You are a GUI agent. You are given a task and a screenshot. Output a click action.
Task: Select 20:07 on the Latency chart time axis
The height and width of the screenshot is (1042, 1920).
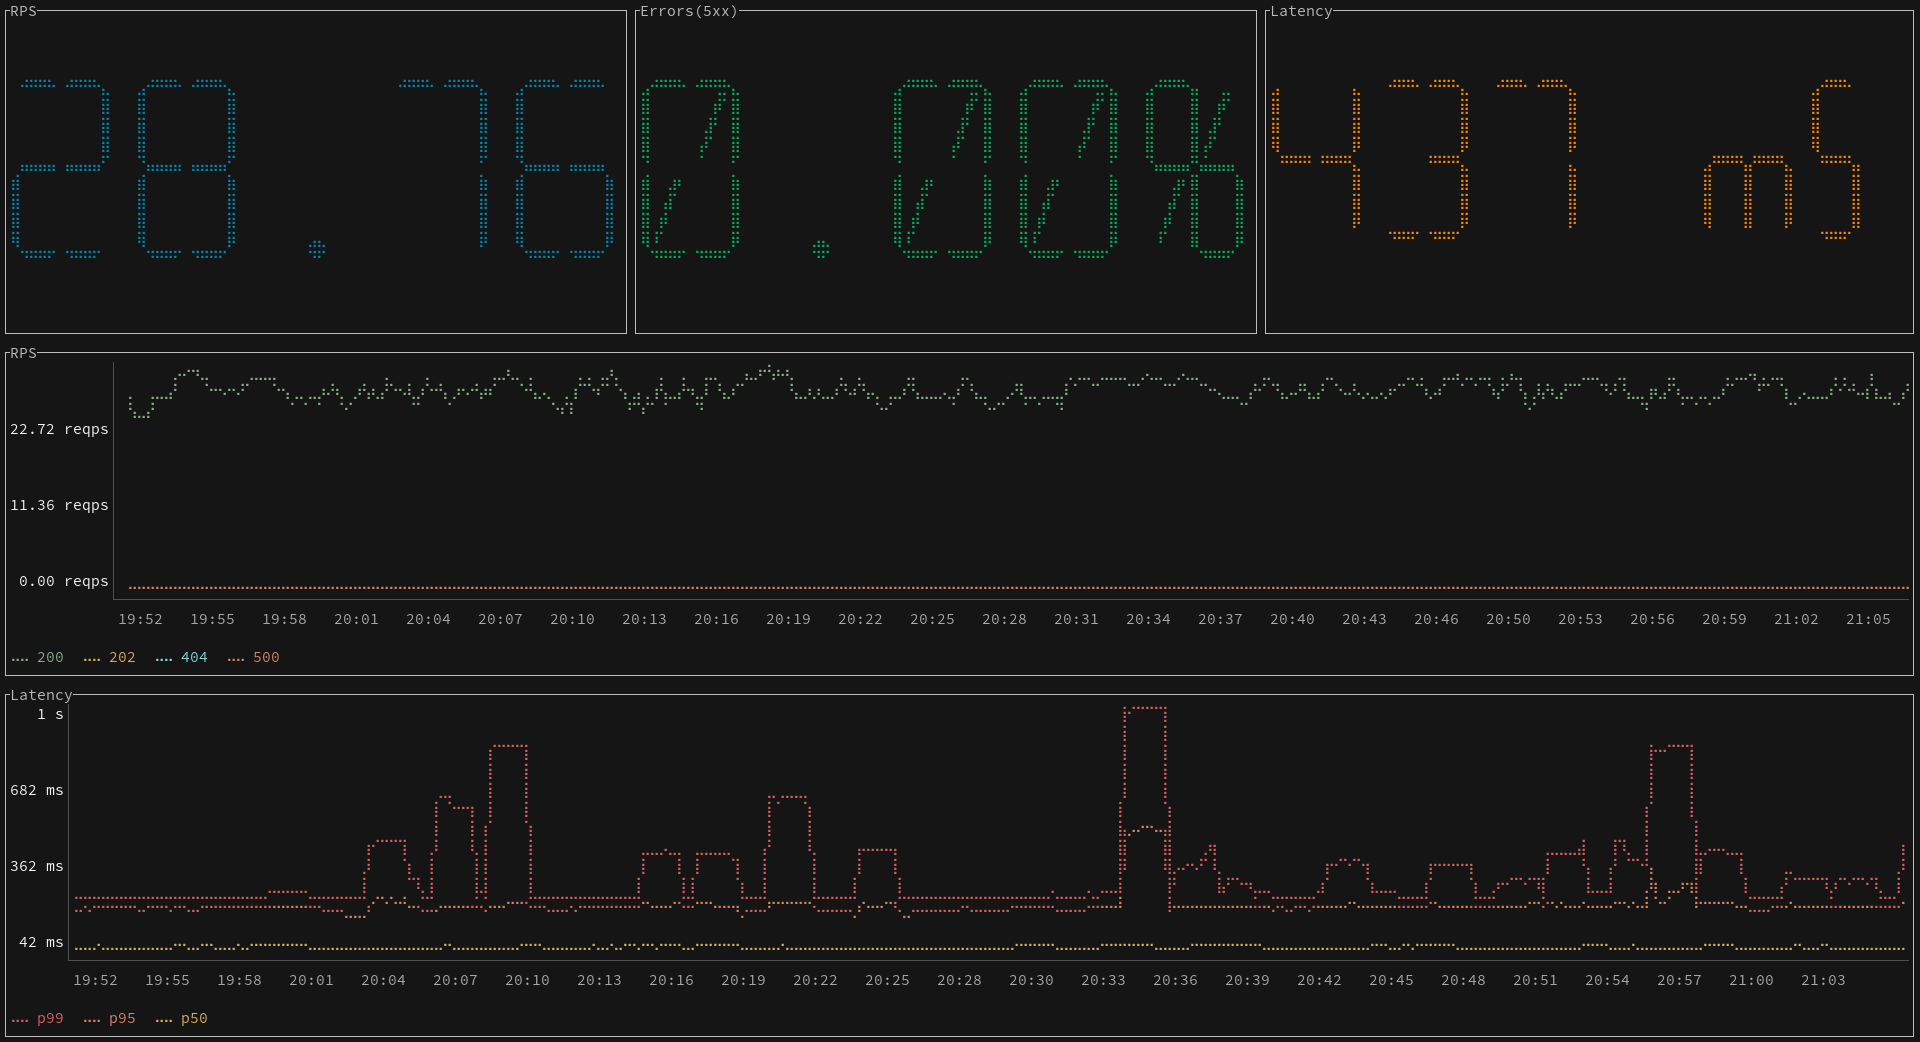point(455,980)
